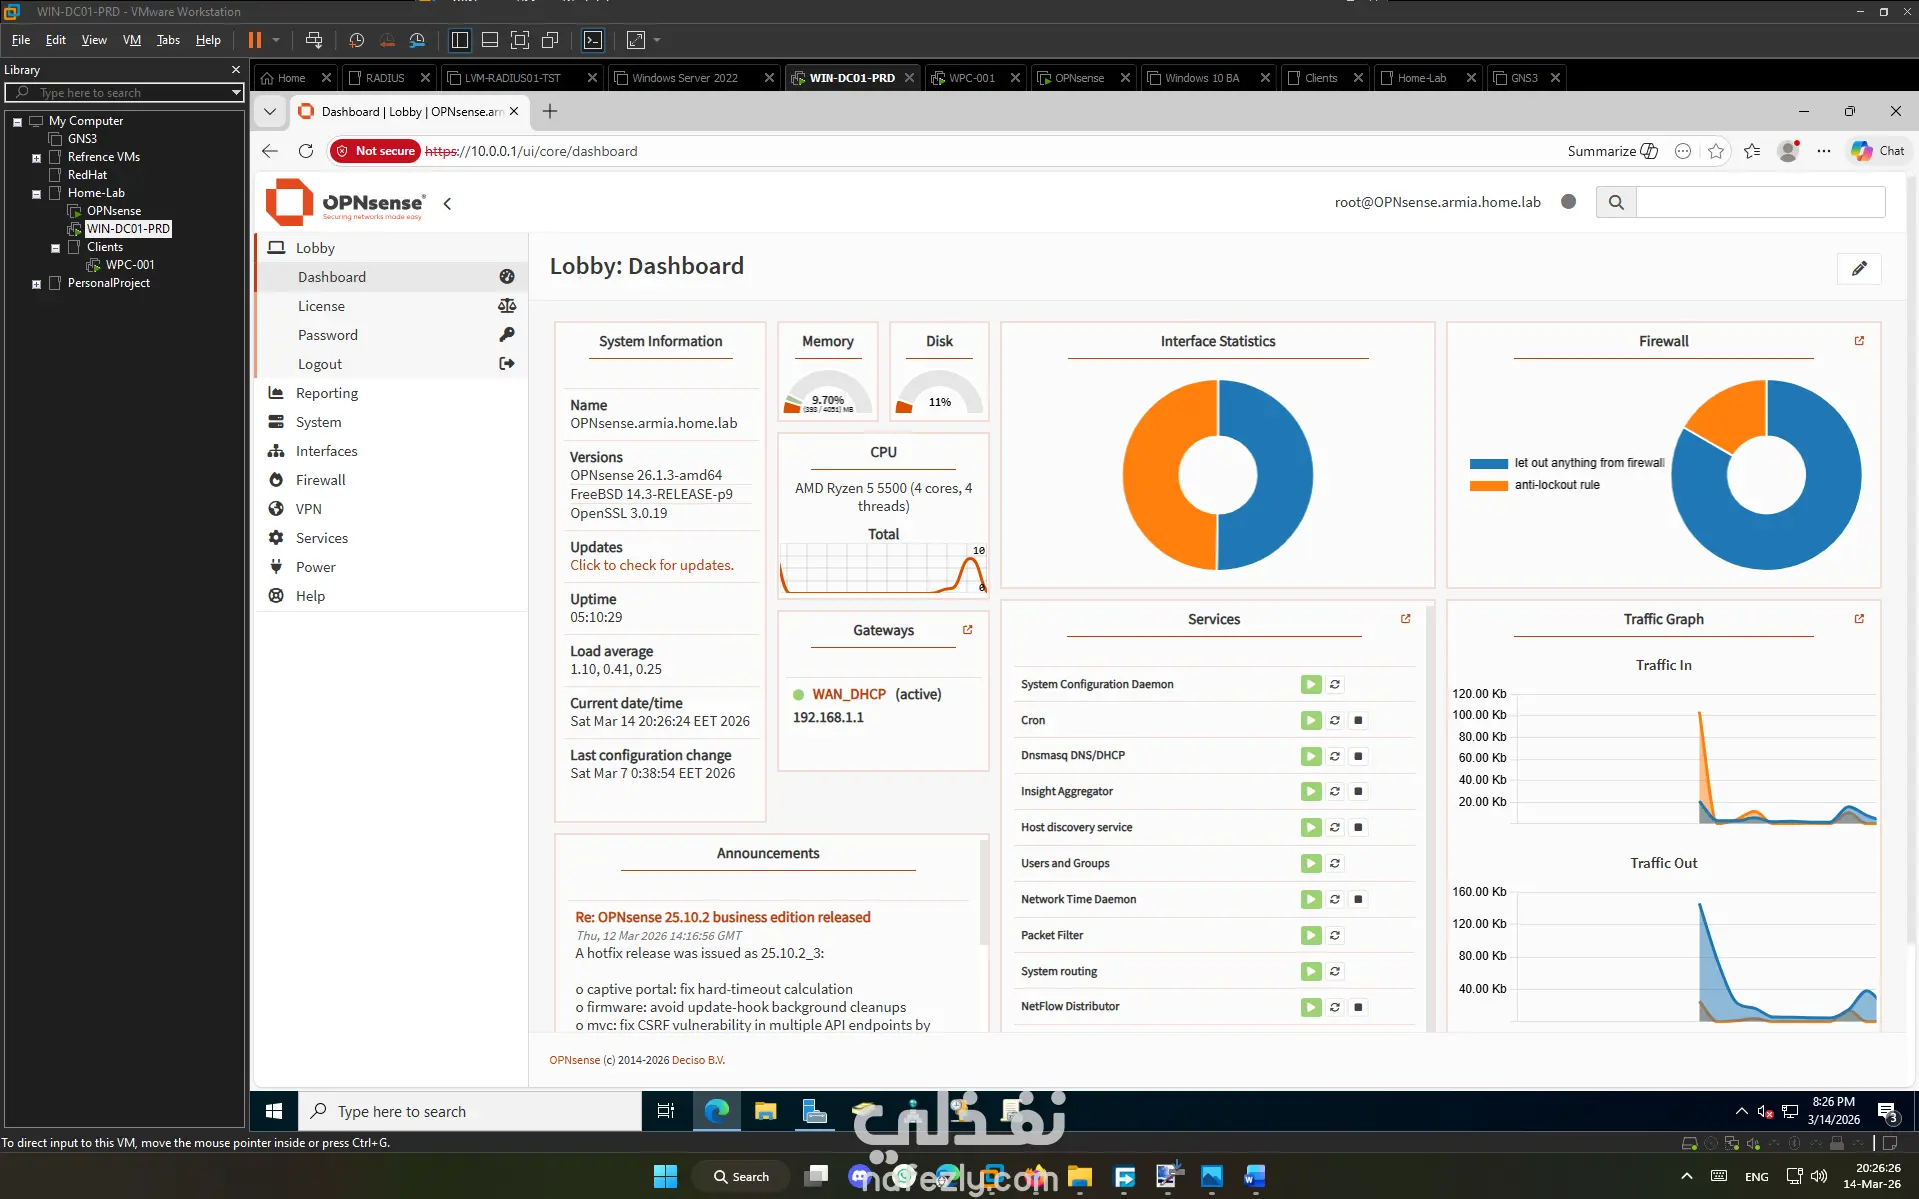1919x1199 pixels.
Task: Click the OPNsense search magnifier icon
Action: [1616, 202]
